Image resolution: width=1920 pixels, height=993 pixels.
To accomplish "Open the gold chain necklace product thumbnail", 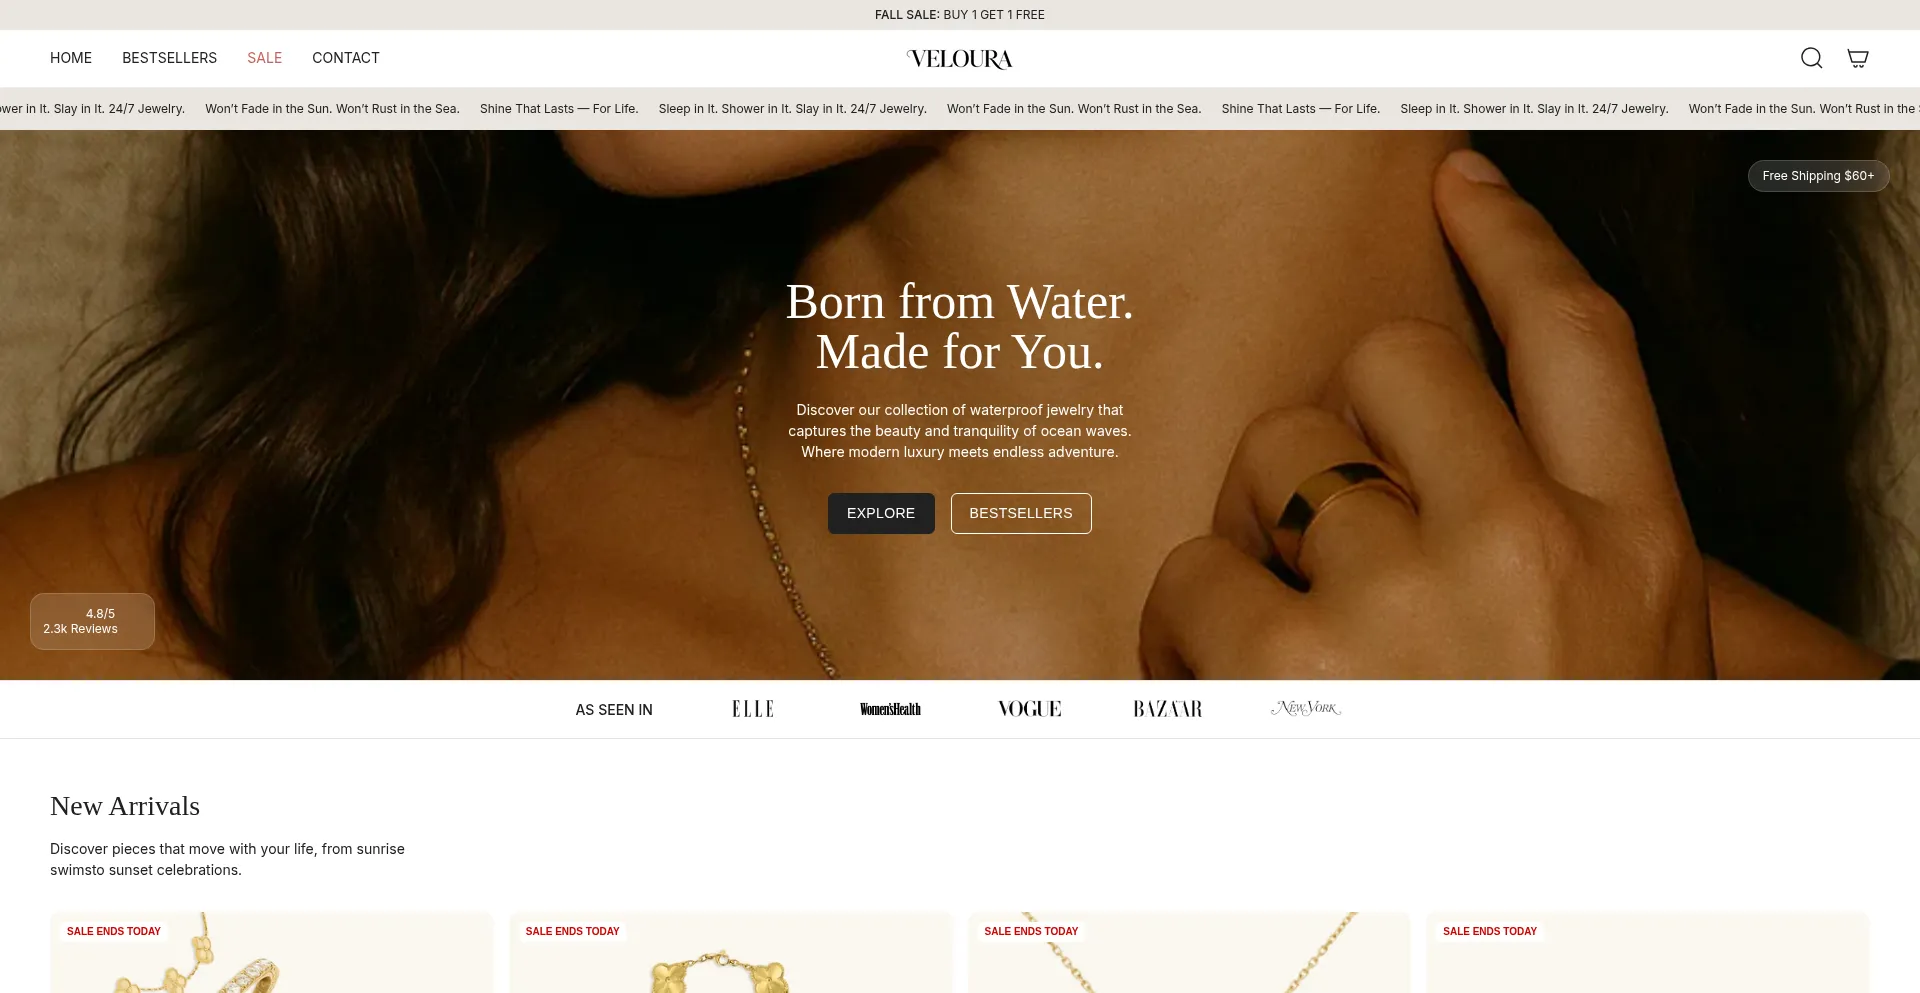I will coord(1189,952).
